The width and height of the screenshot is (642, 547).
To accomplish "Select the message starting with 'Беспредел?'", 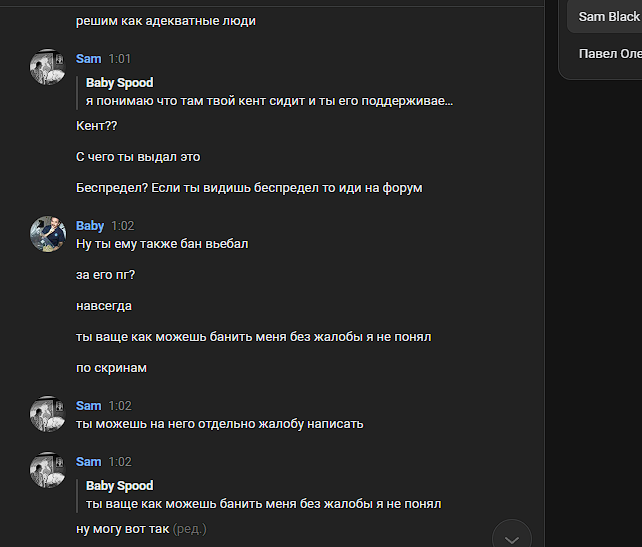I will coord(249,188).
